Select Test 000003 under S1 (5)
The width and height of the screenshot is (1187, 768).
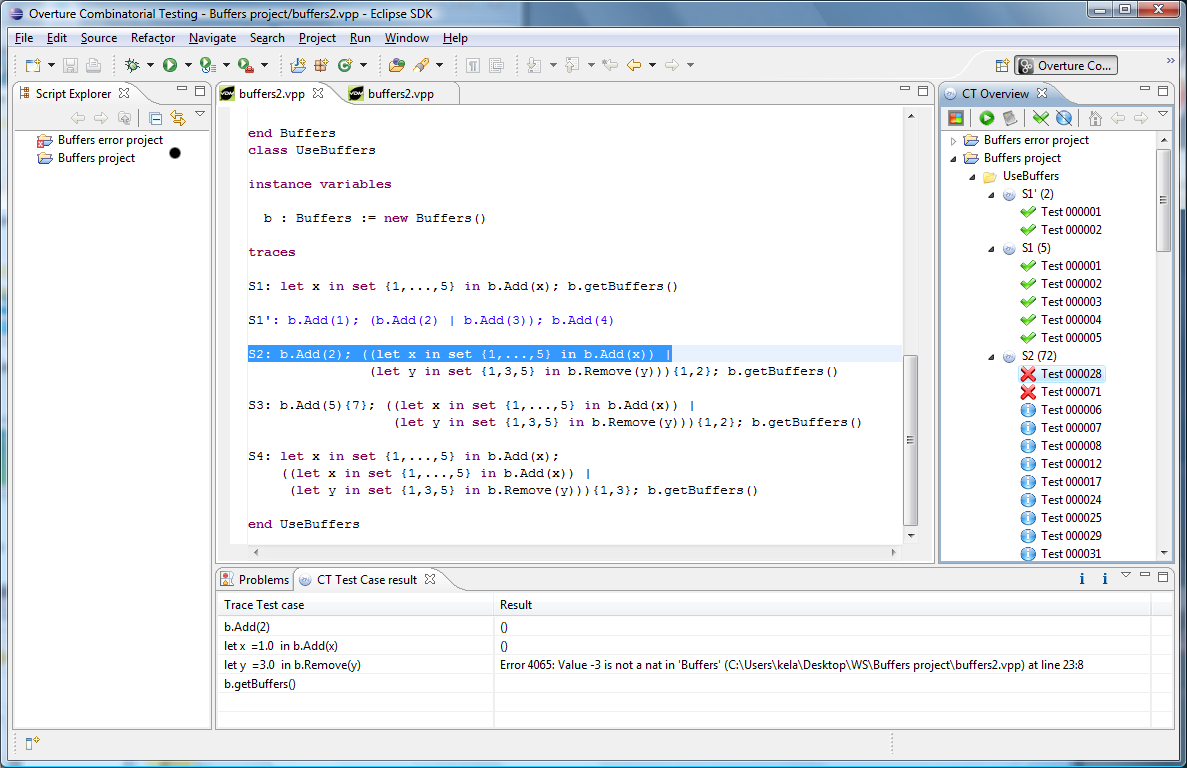pos(1070,302)
